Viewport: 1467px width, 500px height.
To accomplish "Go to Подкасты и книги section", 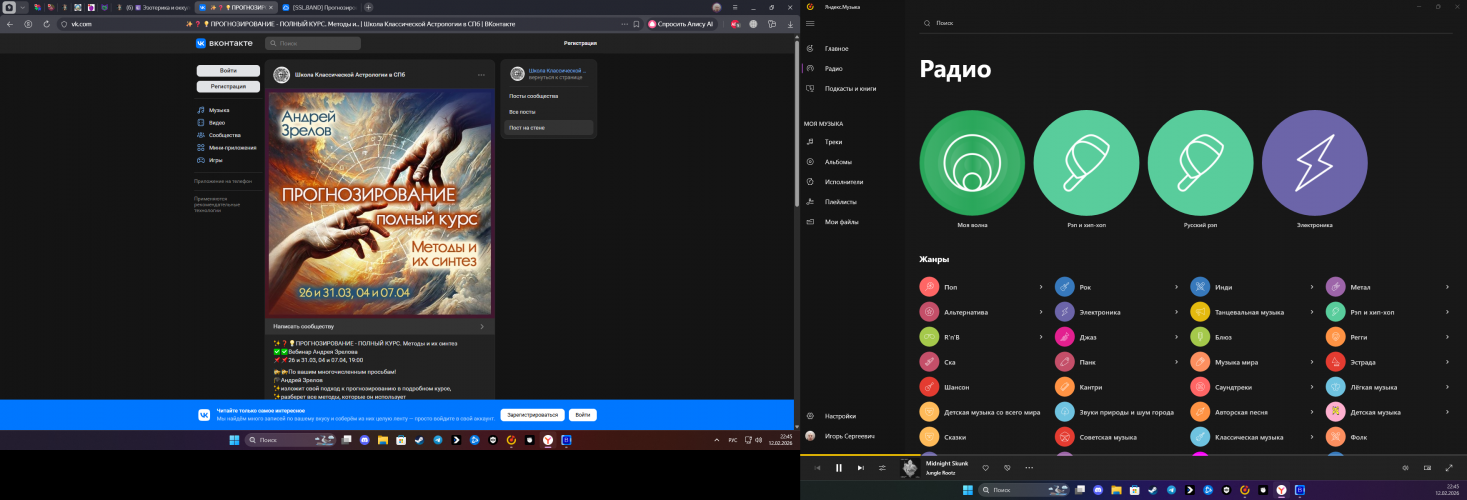I will (850, 88).
